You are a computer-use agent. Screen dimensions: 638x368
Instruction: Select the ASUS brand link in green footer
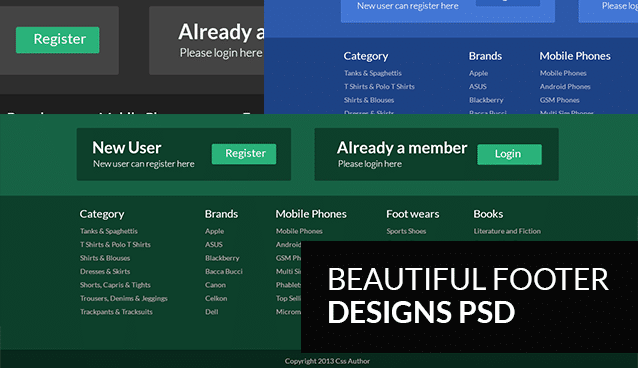tap(214, 244)
